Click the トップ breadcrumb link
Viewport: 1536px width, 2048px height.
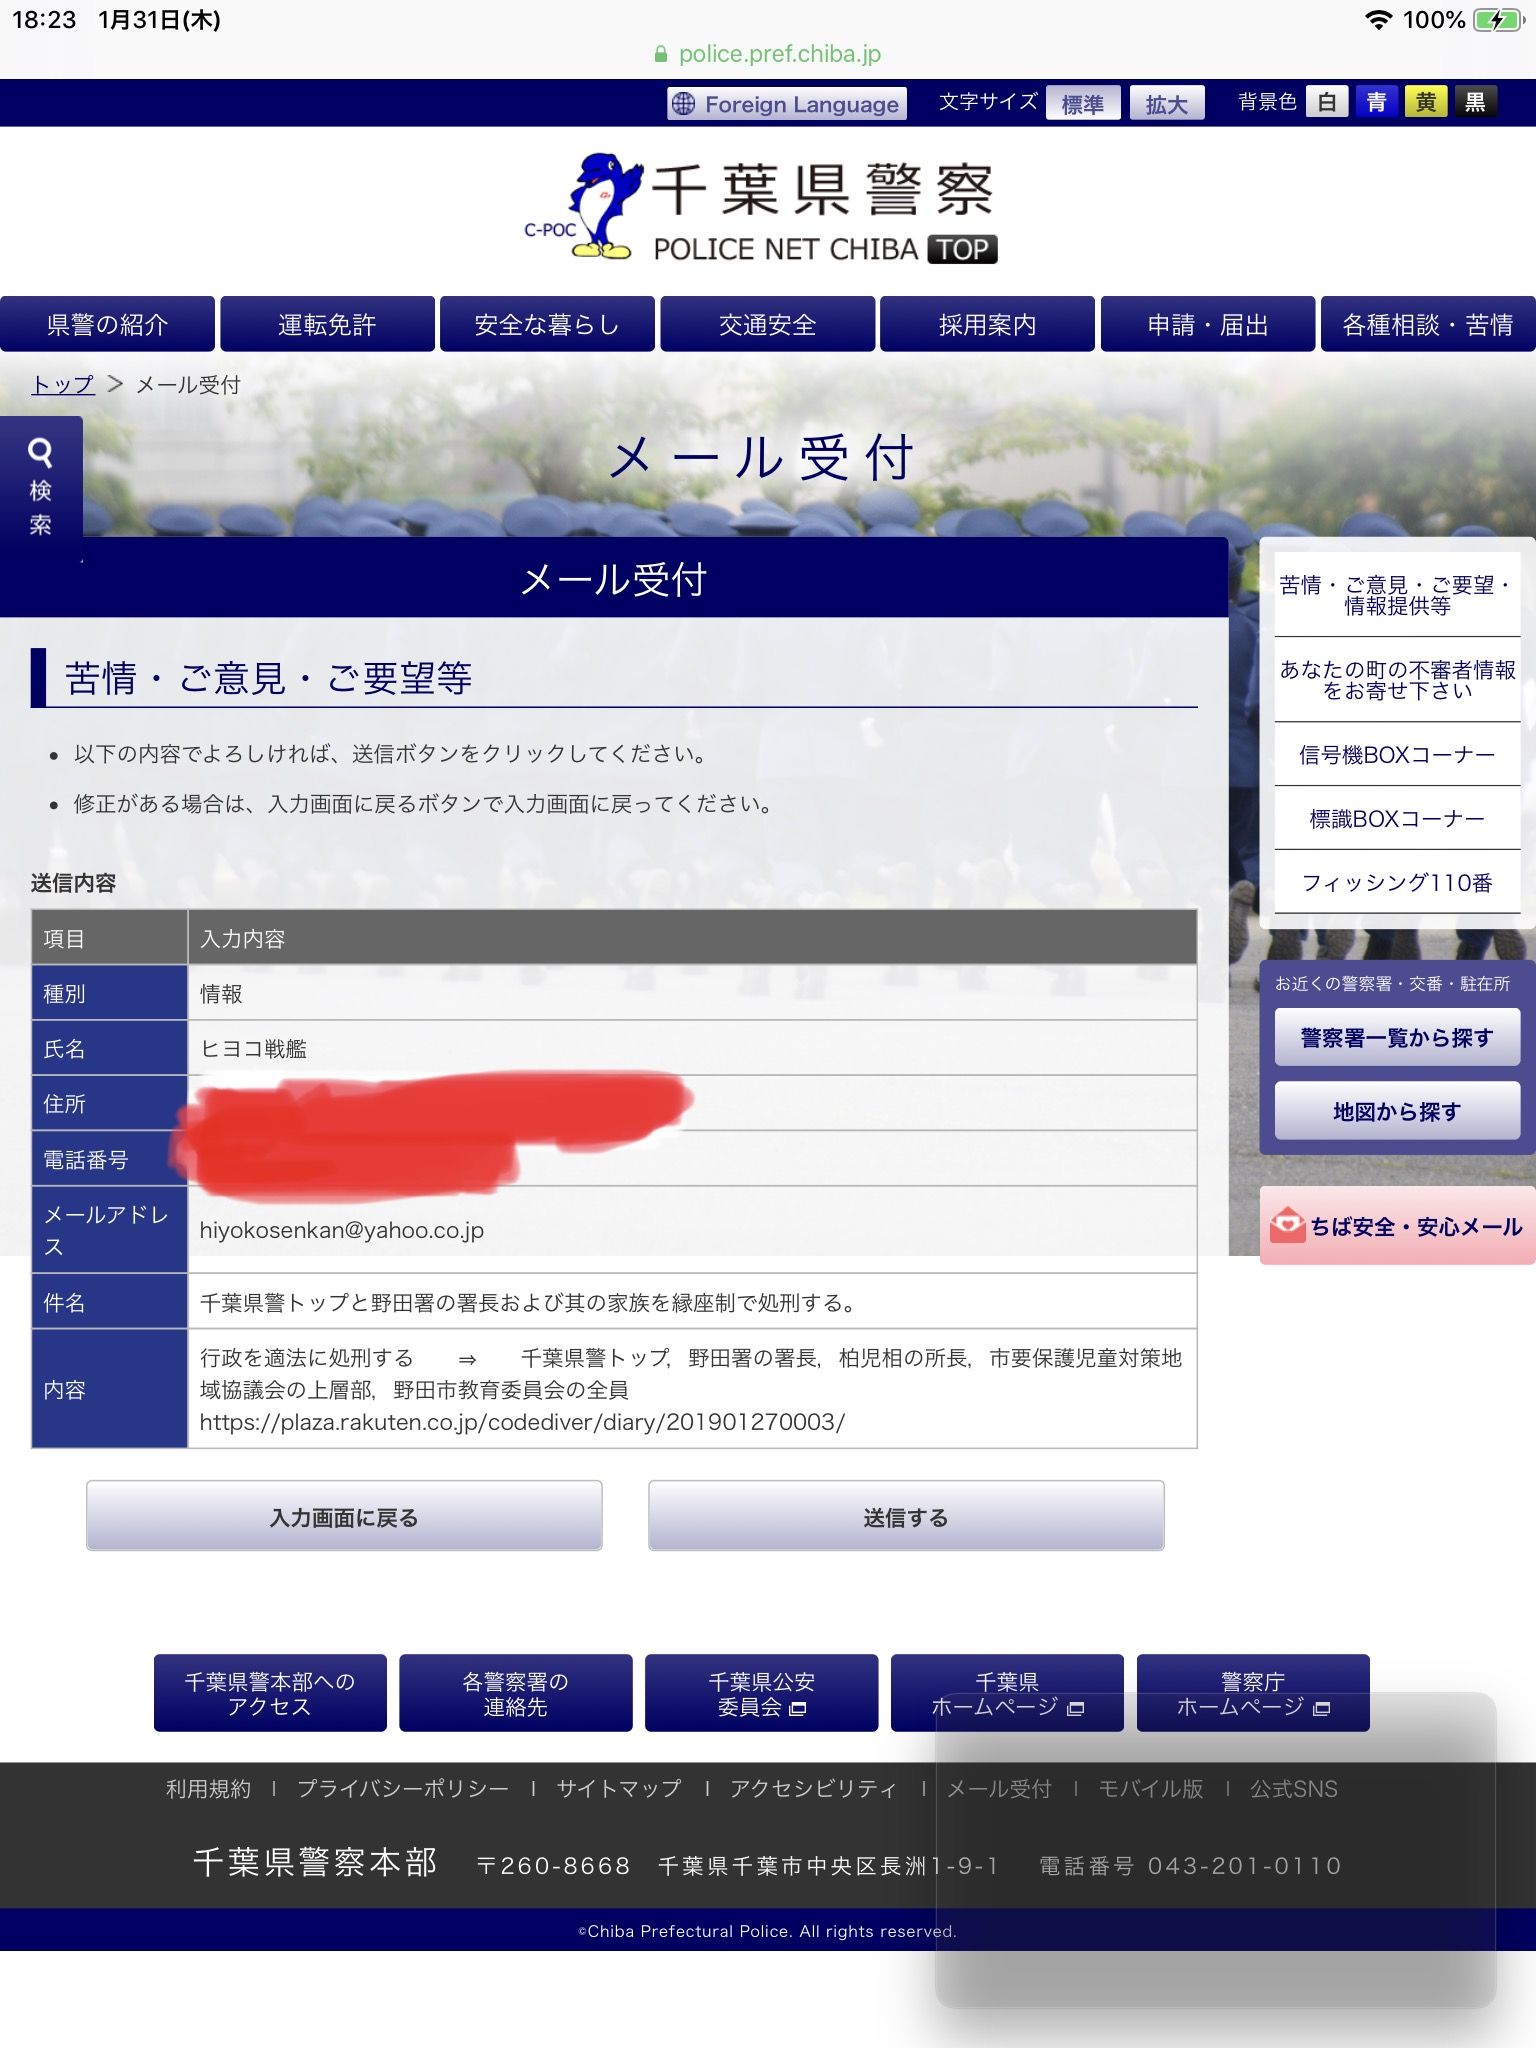point(63,385)
